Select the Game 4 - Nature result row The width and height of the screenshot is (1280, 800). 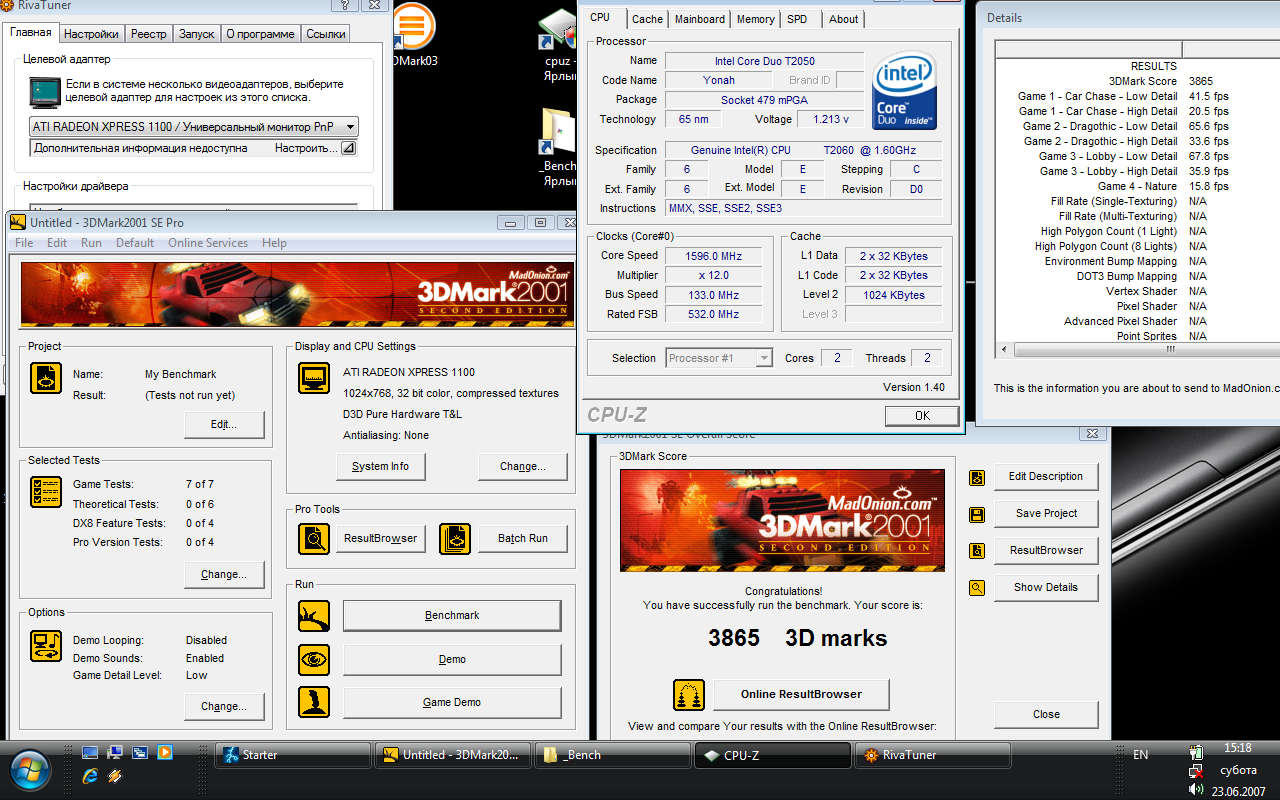click(x=1137, y=186)
